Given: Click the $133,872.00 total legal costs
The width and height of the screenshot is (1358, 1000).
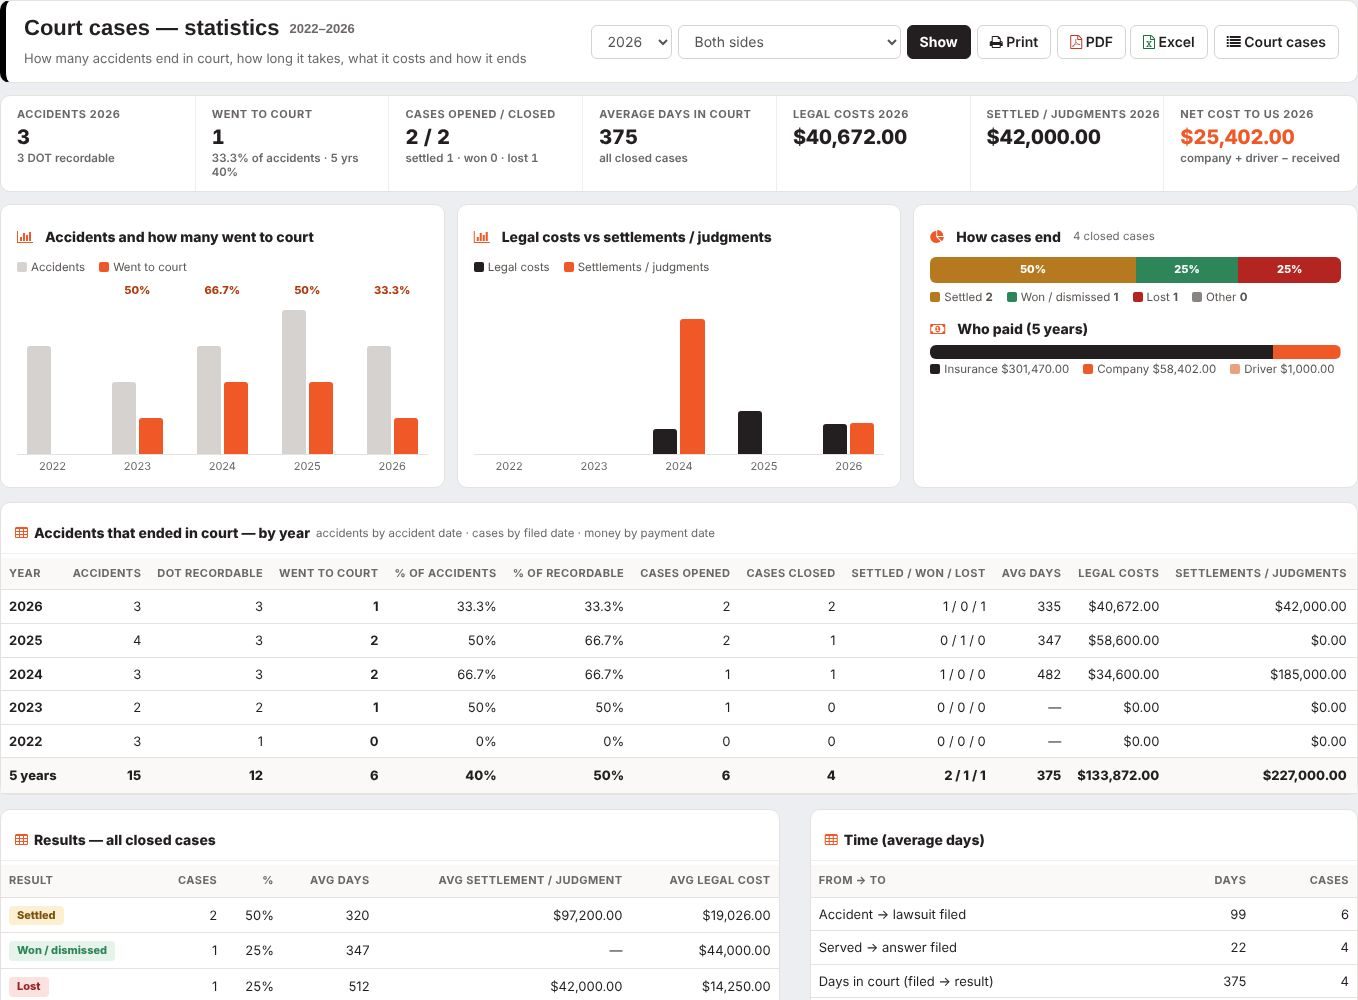Looking at the screenshot, I should coord(1118,775).
